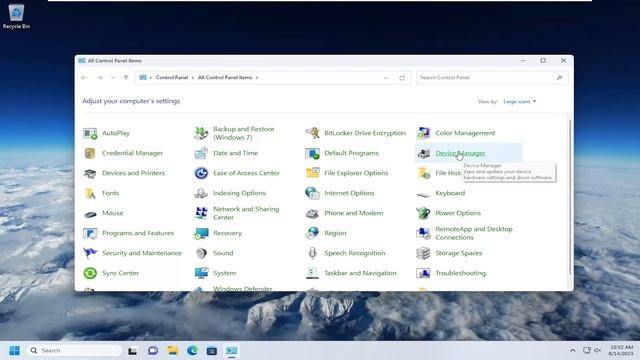
Task: Click Ease of Access Center icon
Action: [201, 173]
